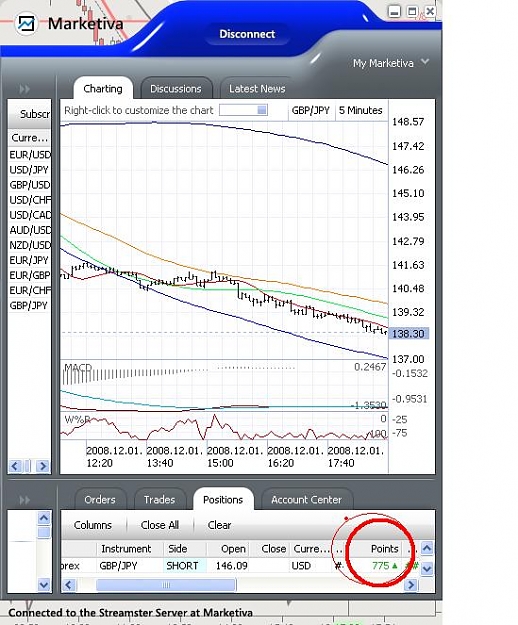Click the currency list scroll-left arrow

click(15, 466)
